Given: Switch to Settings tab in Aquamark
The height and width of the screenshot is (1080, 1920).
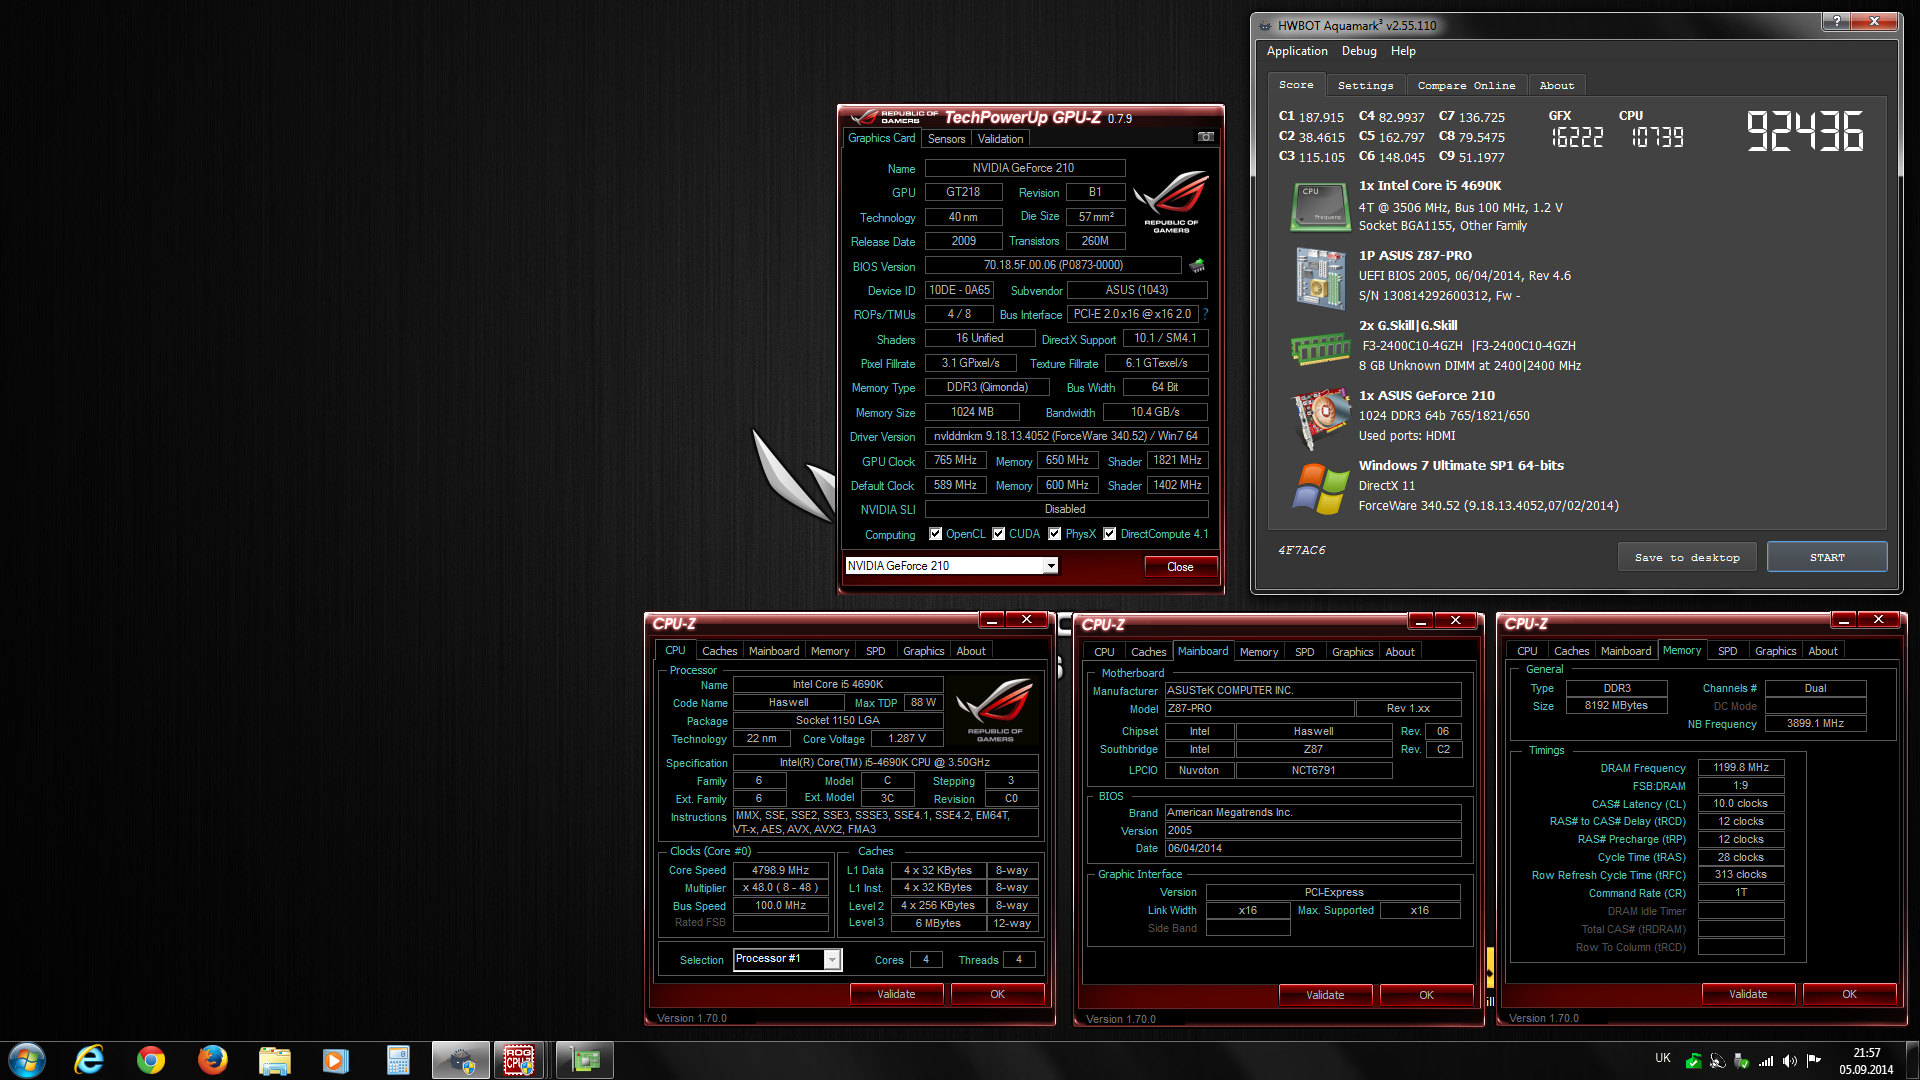Looking at the screenshot, I should (x=1365, y=86).
